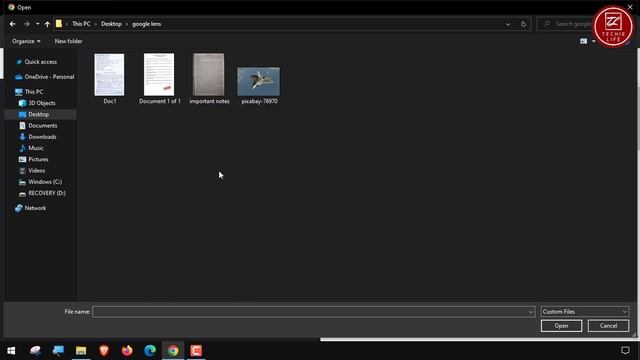The height and width of the screenshot is (360, 640).
Task: Select the Doc1 file thumbnail
Action: pyautogui.click(x=109, y=75)
